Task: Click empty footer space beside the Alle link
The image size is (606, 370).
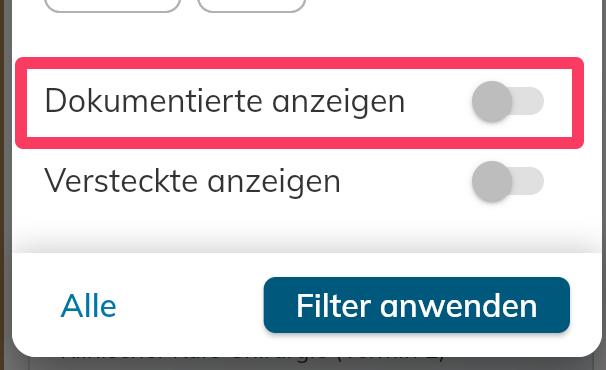Action: [x=189, y=305]
